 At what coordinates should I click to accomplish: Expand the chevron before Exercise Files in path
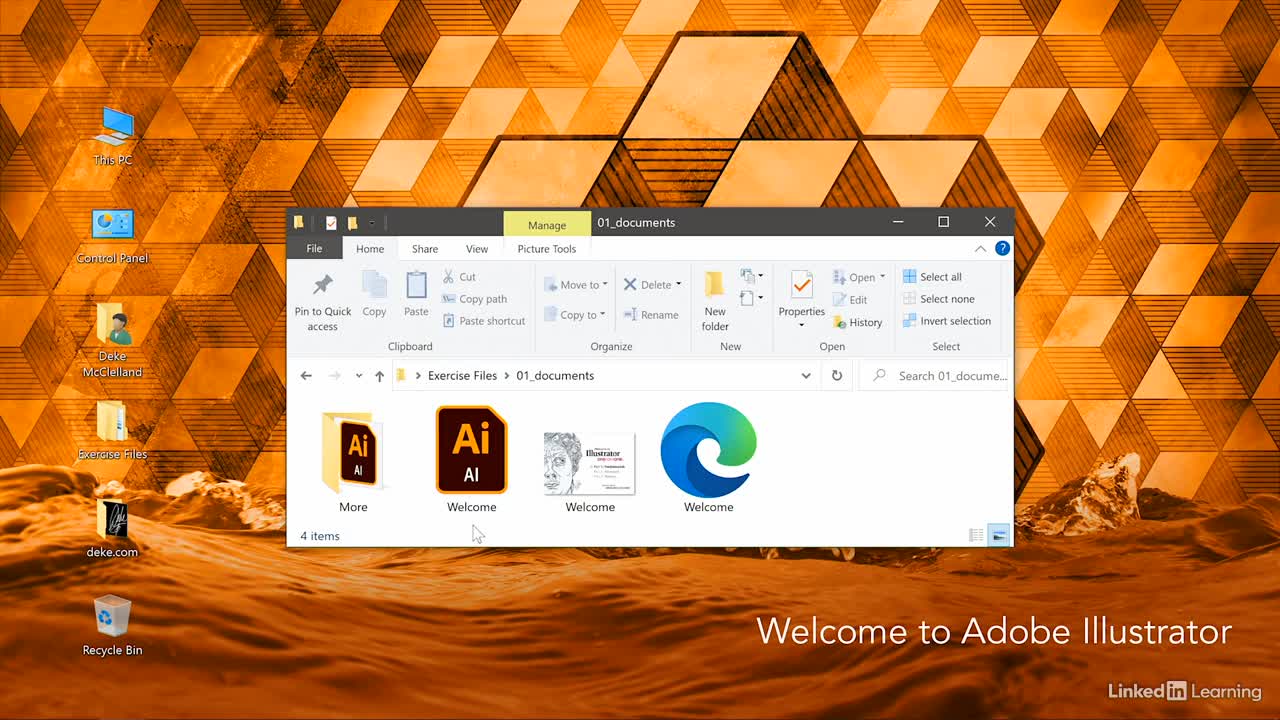[x=418, y=376]
